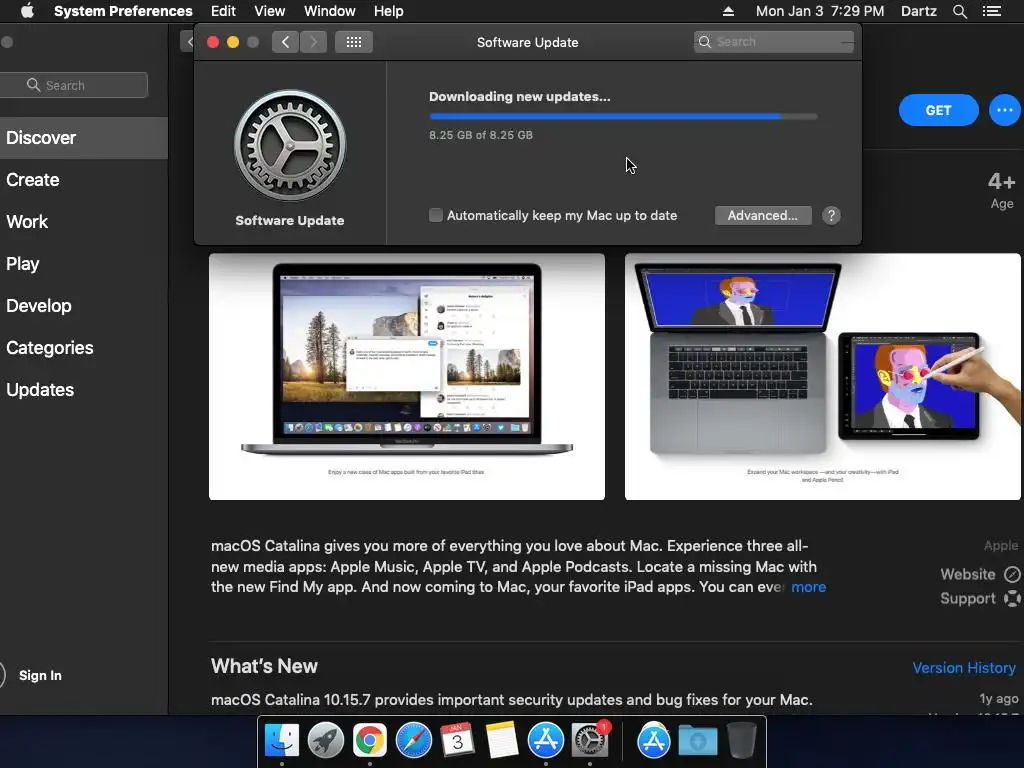The image size is (1024, 768).
Task: Open the Website link
Action: [968, 574]
